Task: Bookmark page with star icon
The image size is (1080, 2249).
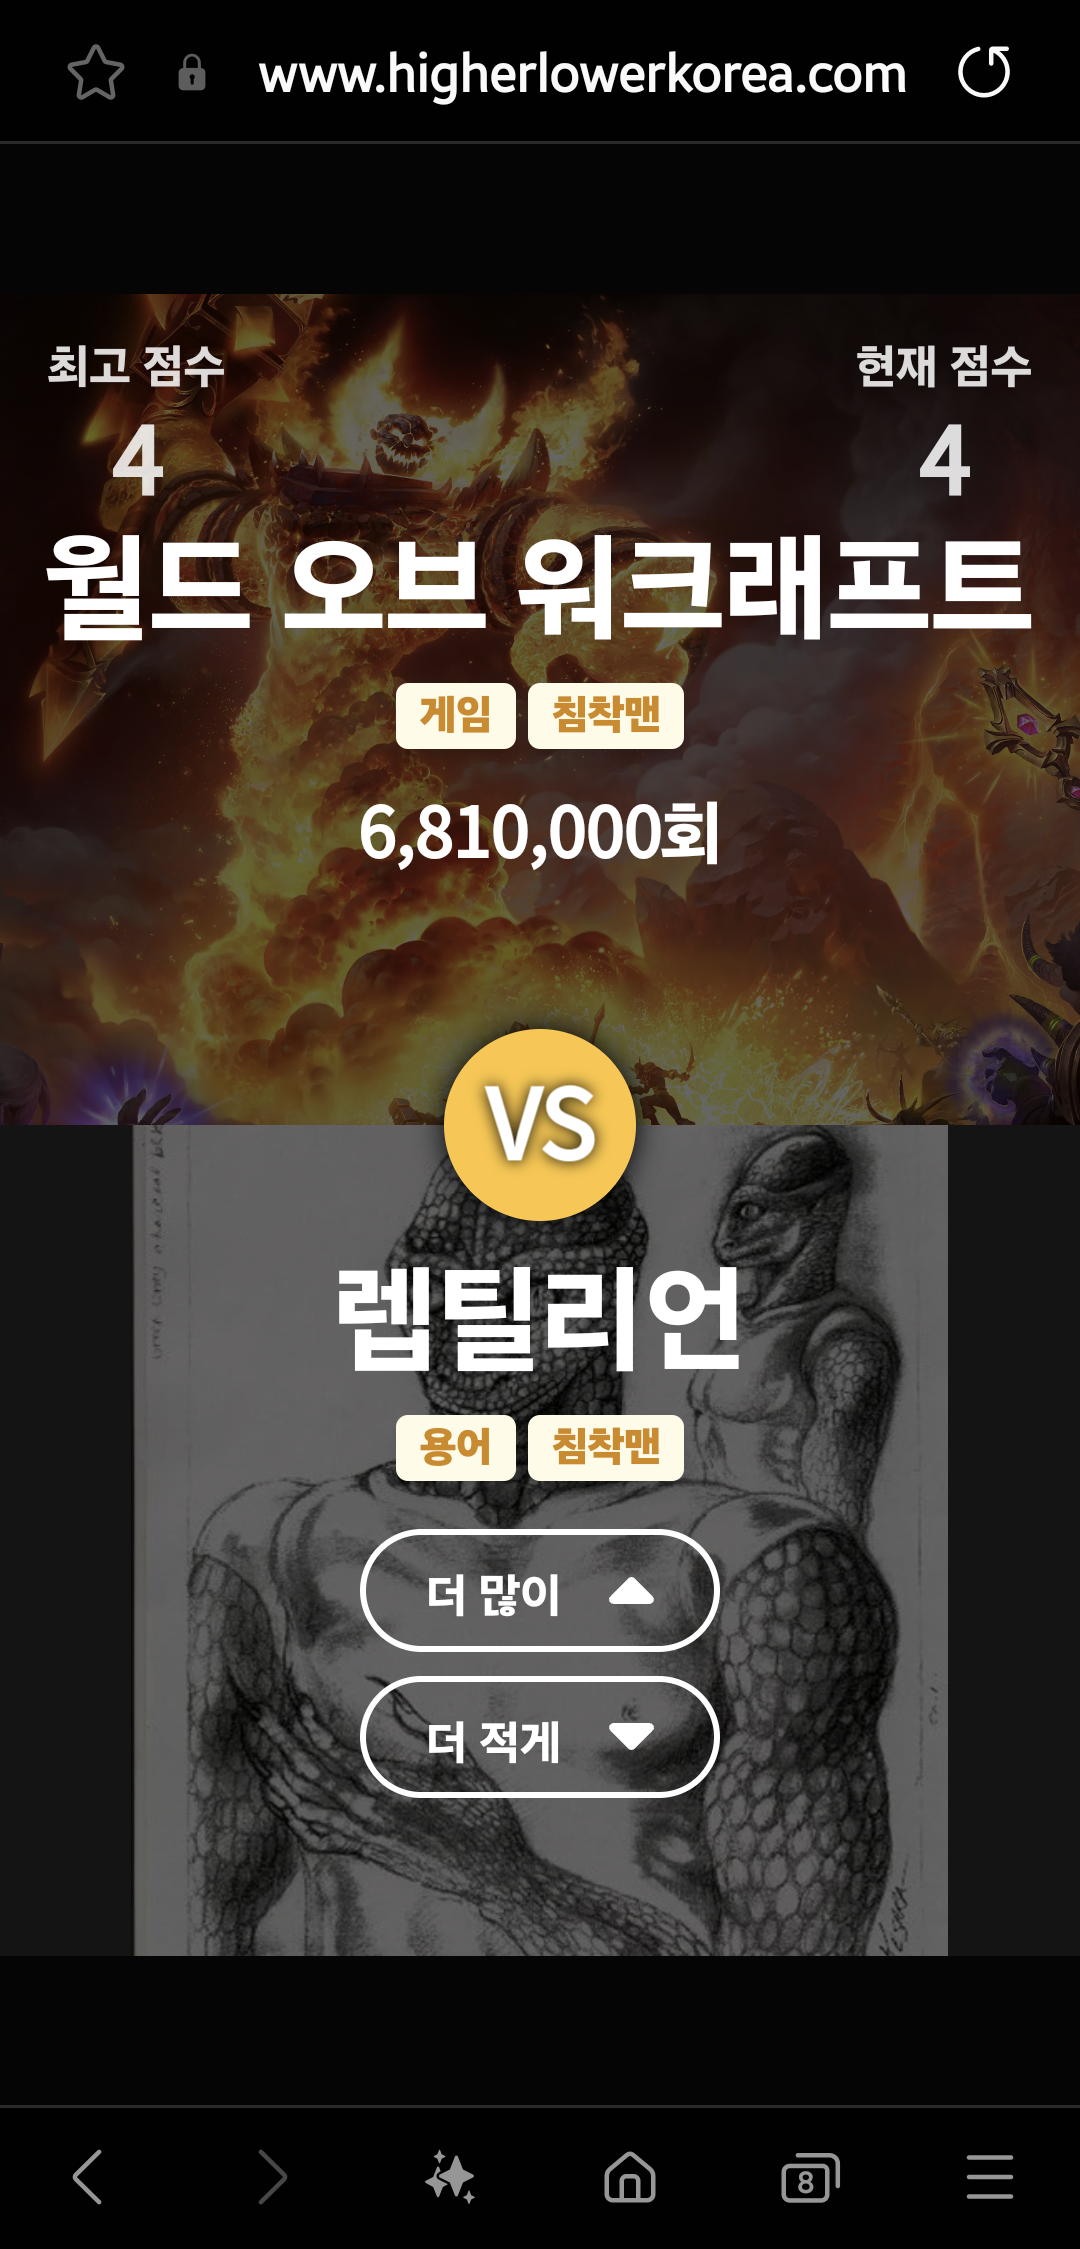Action: point(96,73)
